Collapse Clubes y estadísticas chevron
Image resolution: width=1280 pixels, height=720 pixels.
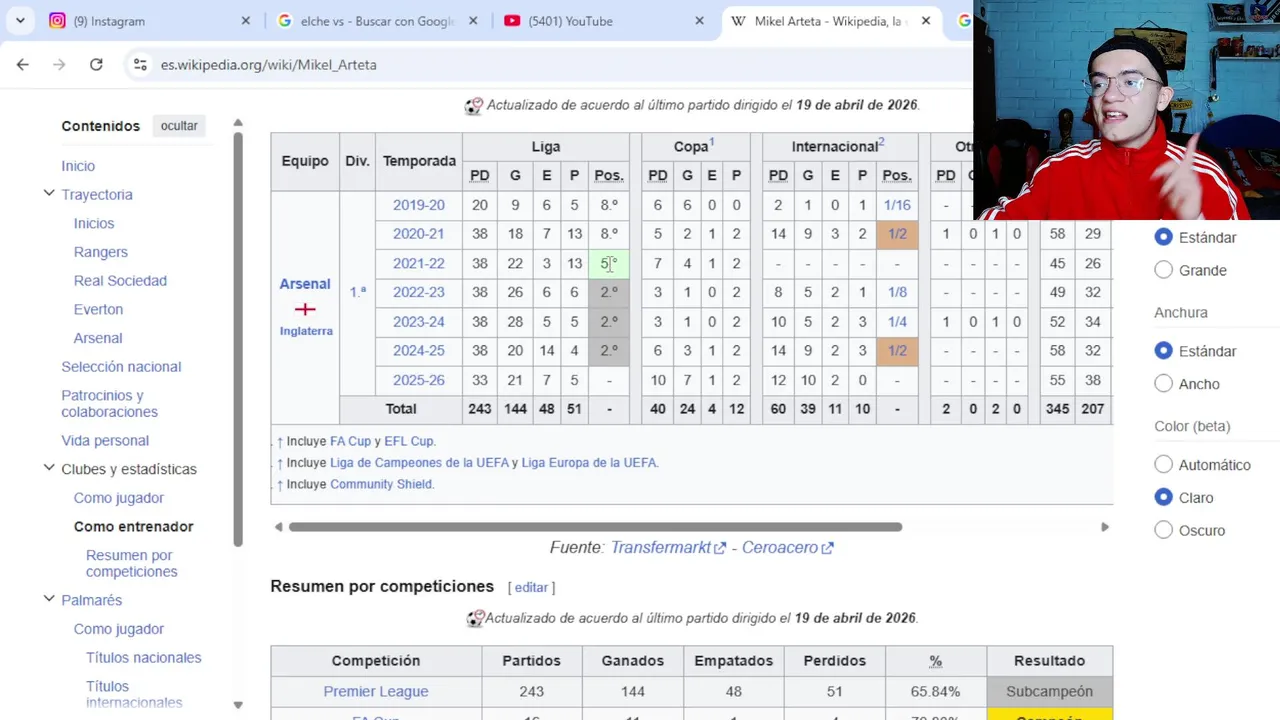tap(48, 467)
